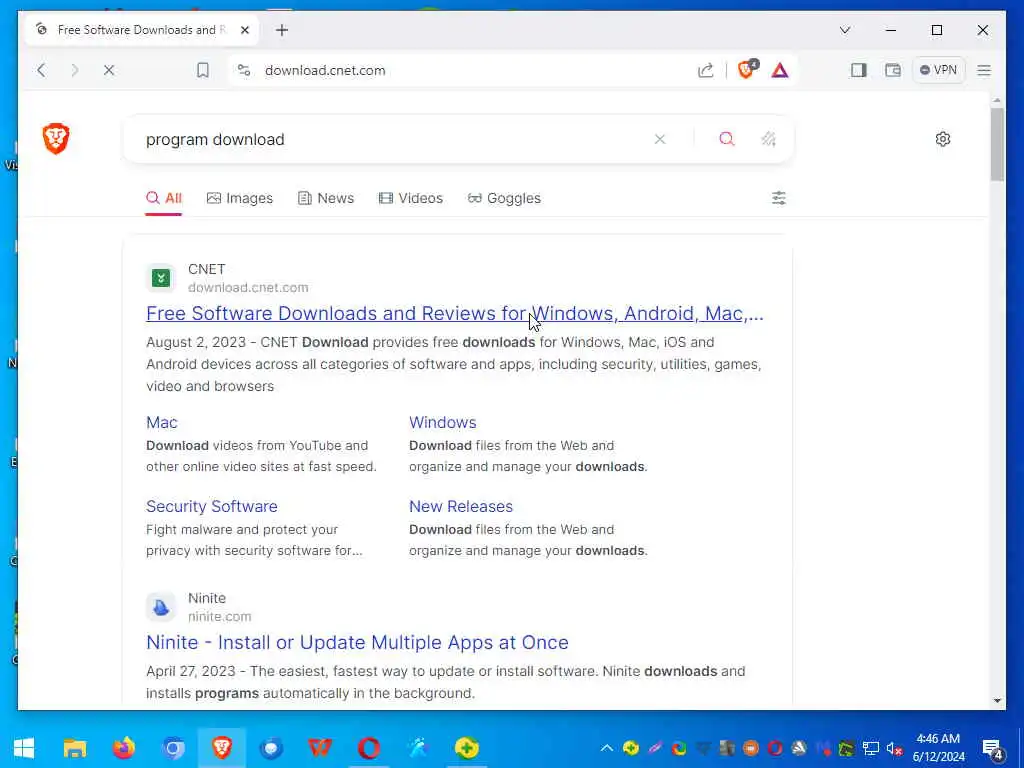This screenshot has height=768, width=1024.
Task: Open the Mac sublink
Action: coord(162,423)
